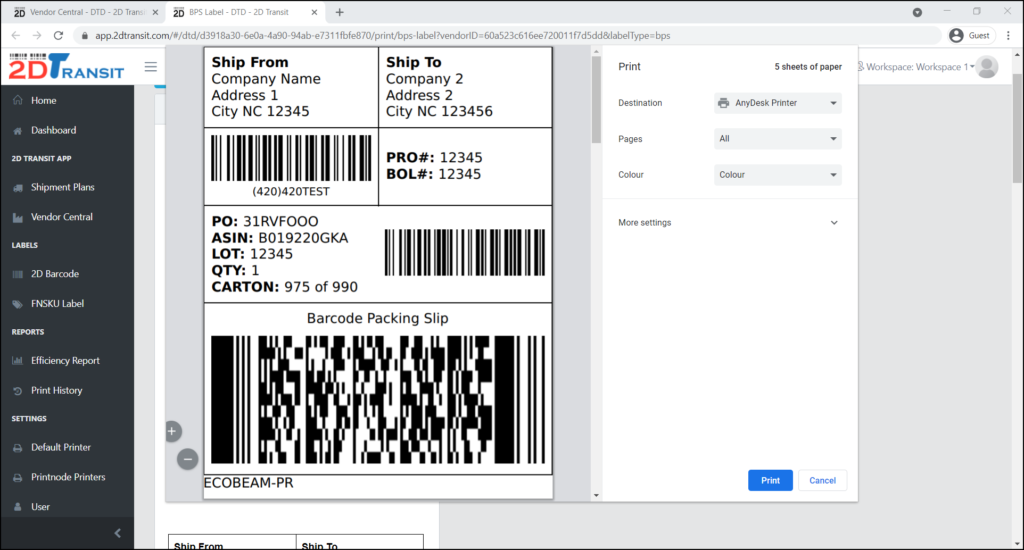
Task: Expand More settings
Action: pyautogui.click(x=728, y=223)
